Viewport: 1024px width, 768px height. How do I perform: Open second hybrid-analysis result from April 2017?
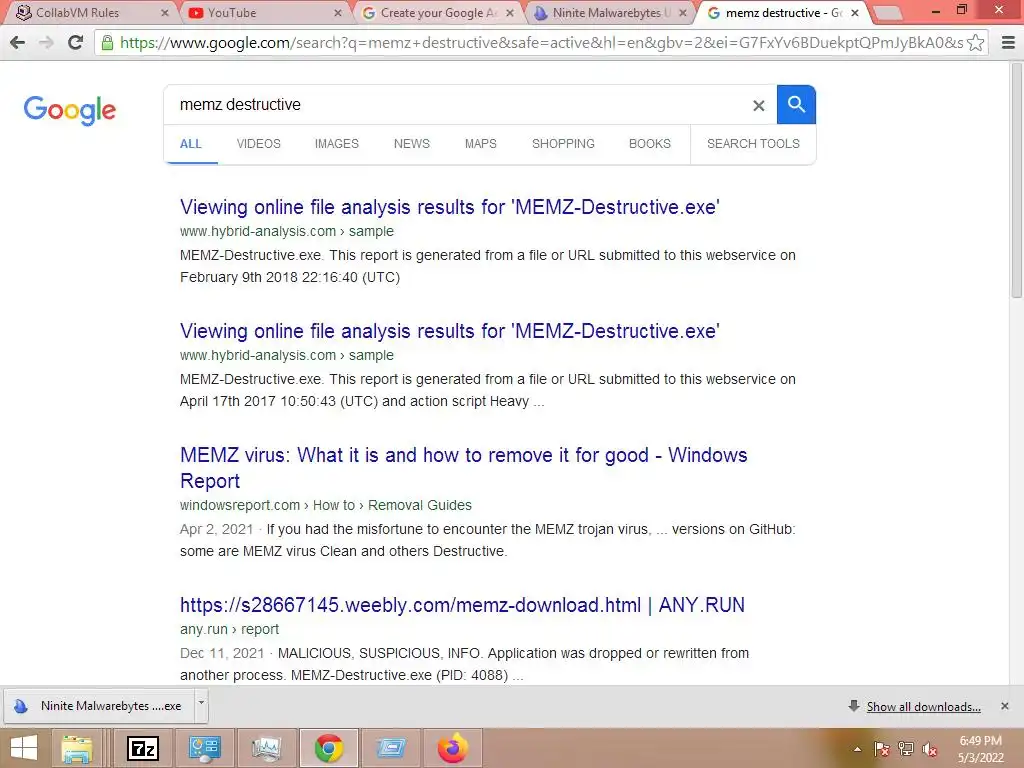point(449,331)
